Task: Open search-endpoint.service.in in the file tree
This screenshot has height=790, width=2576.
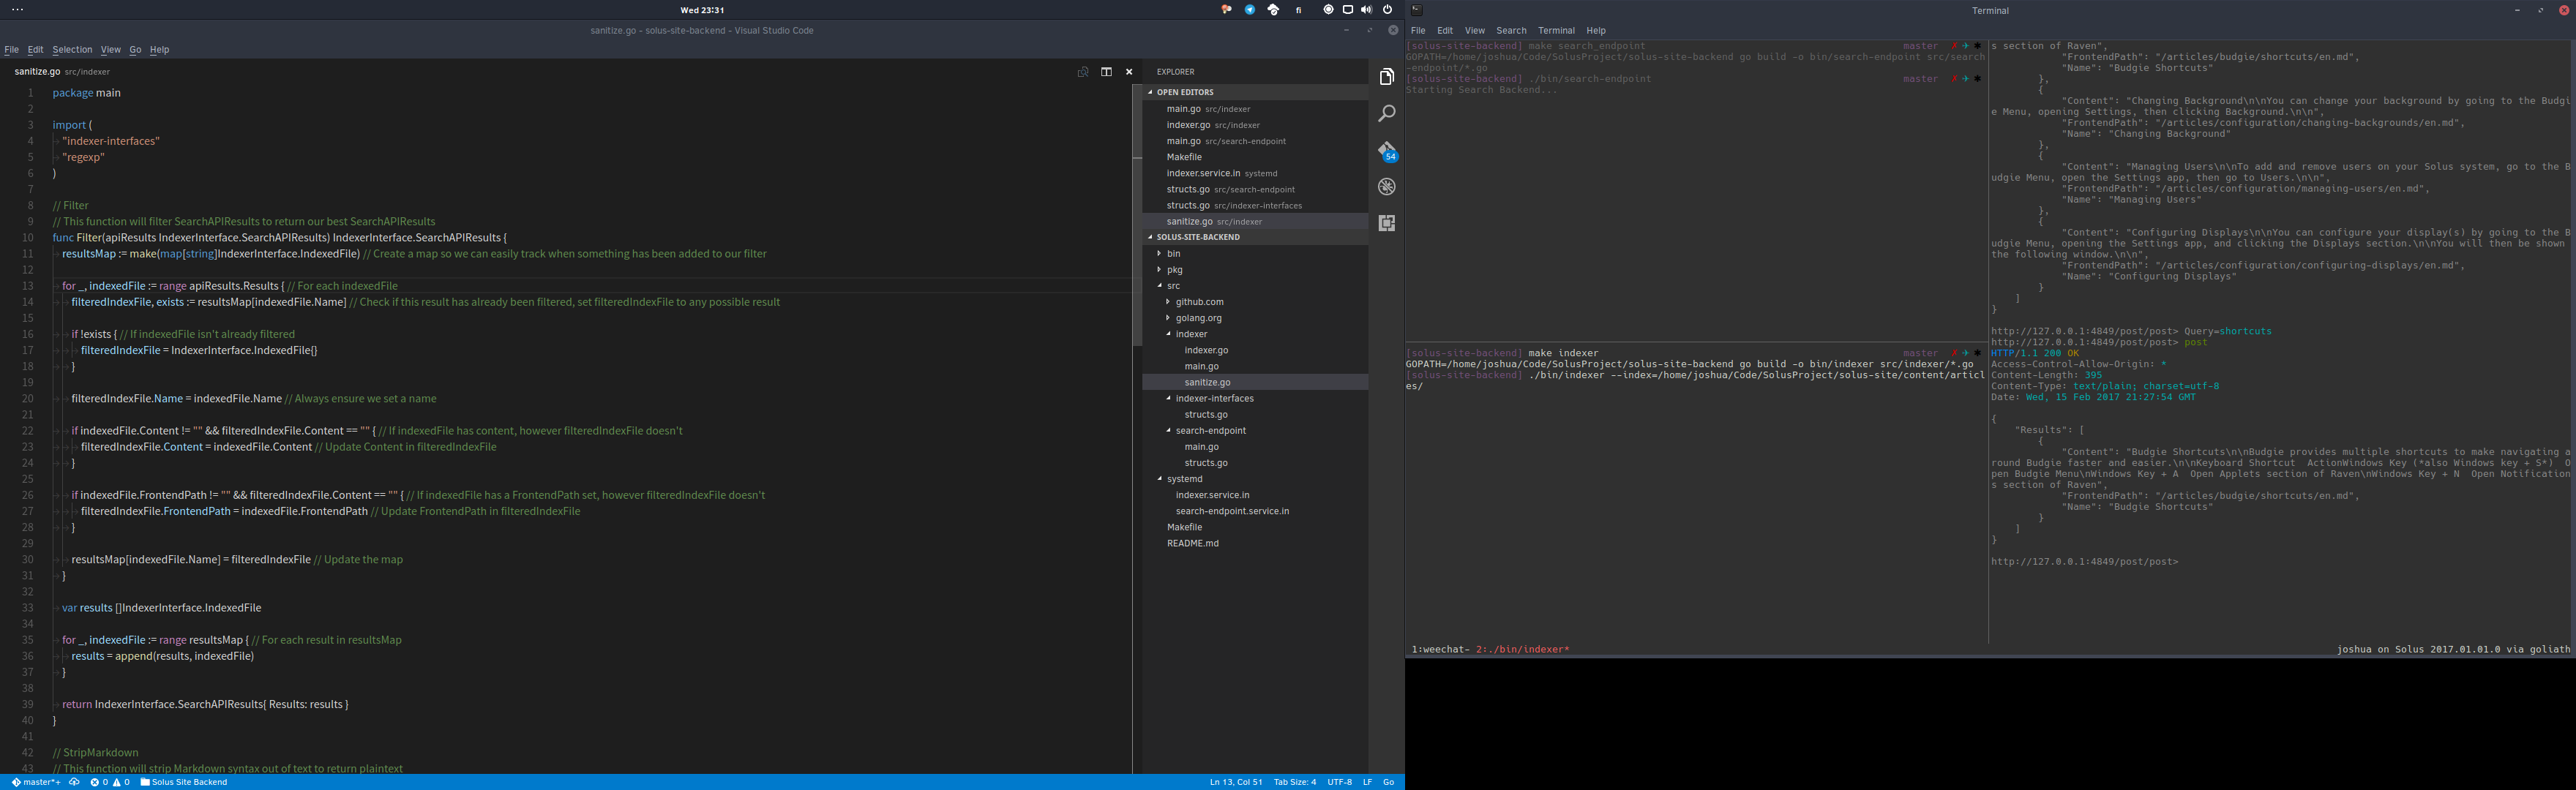Action: point(1255,511)
